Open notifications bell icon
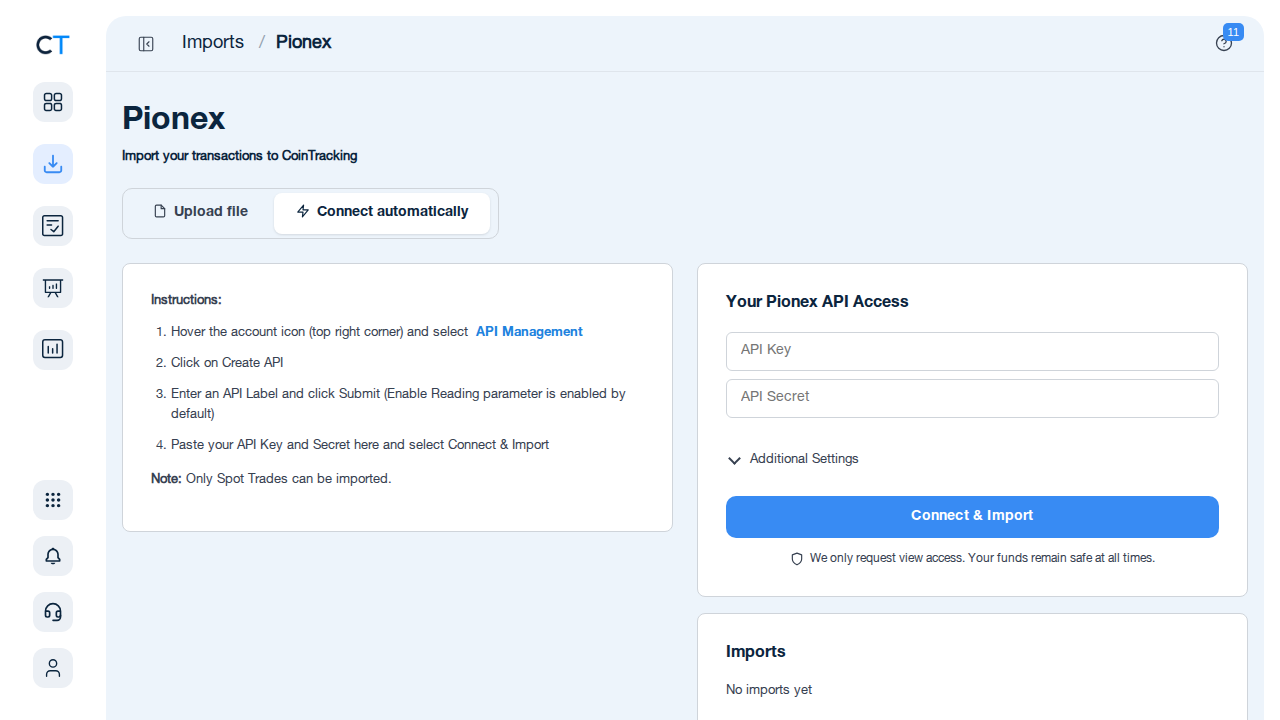 53,556
